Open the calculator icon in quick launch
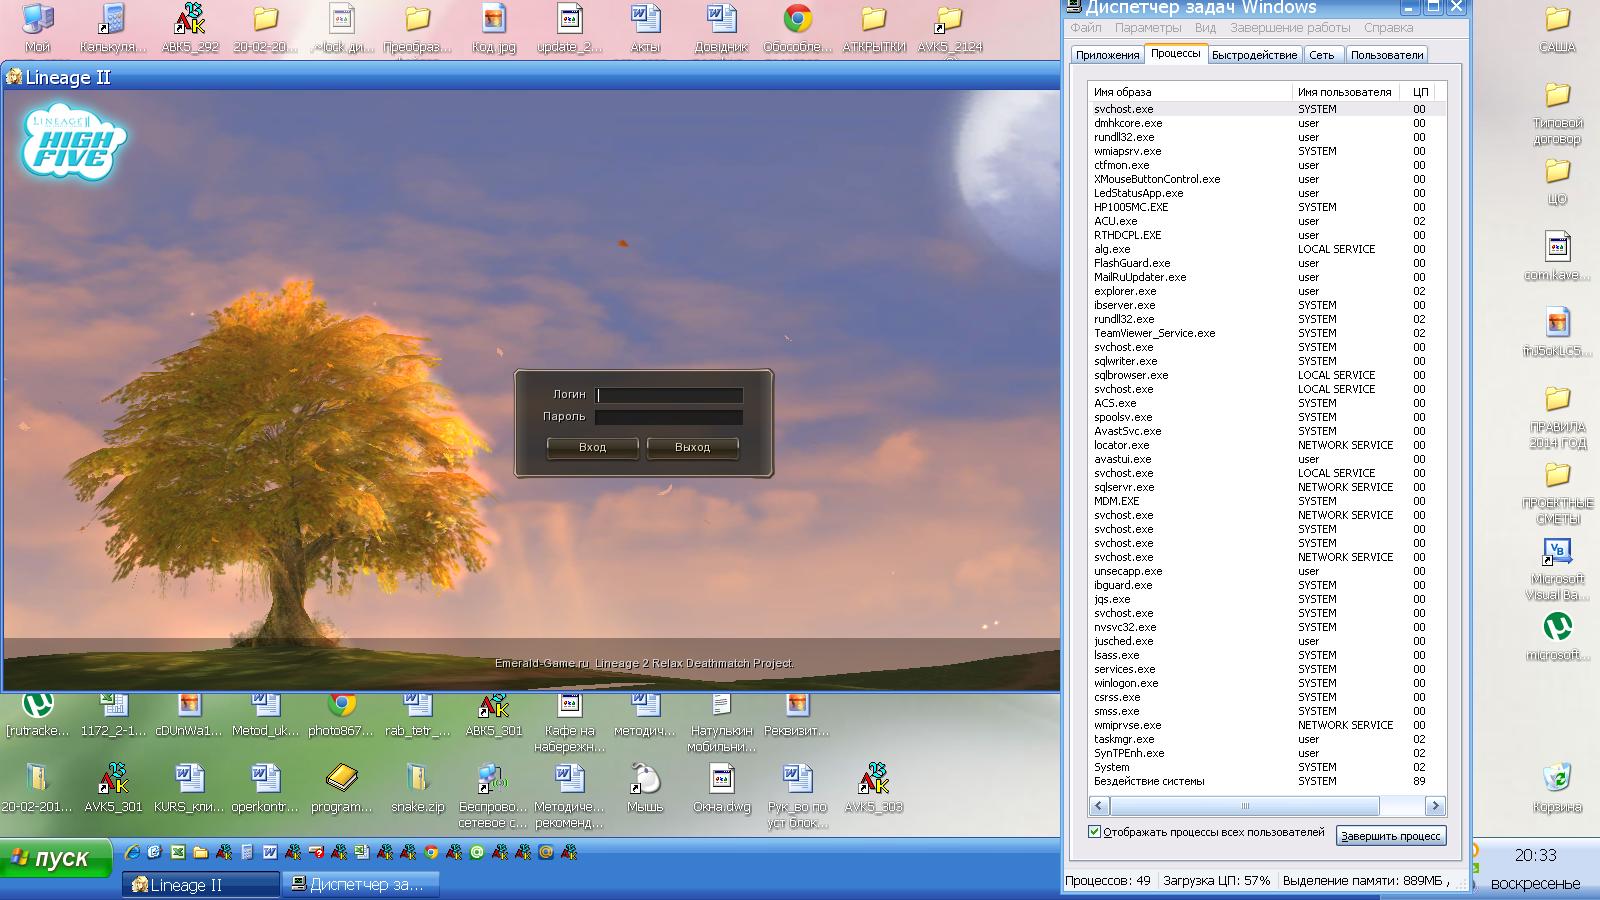This screenshot has width=1600, height=900. coord(246,853)
